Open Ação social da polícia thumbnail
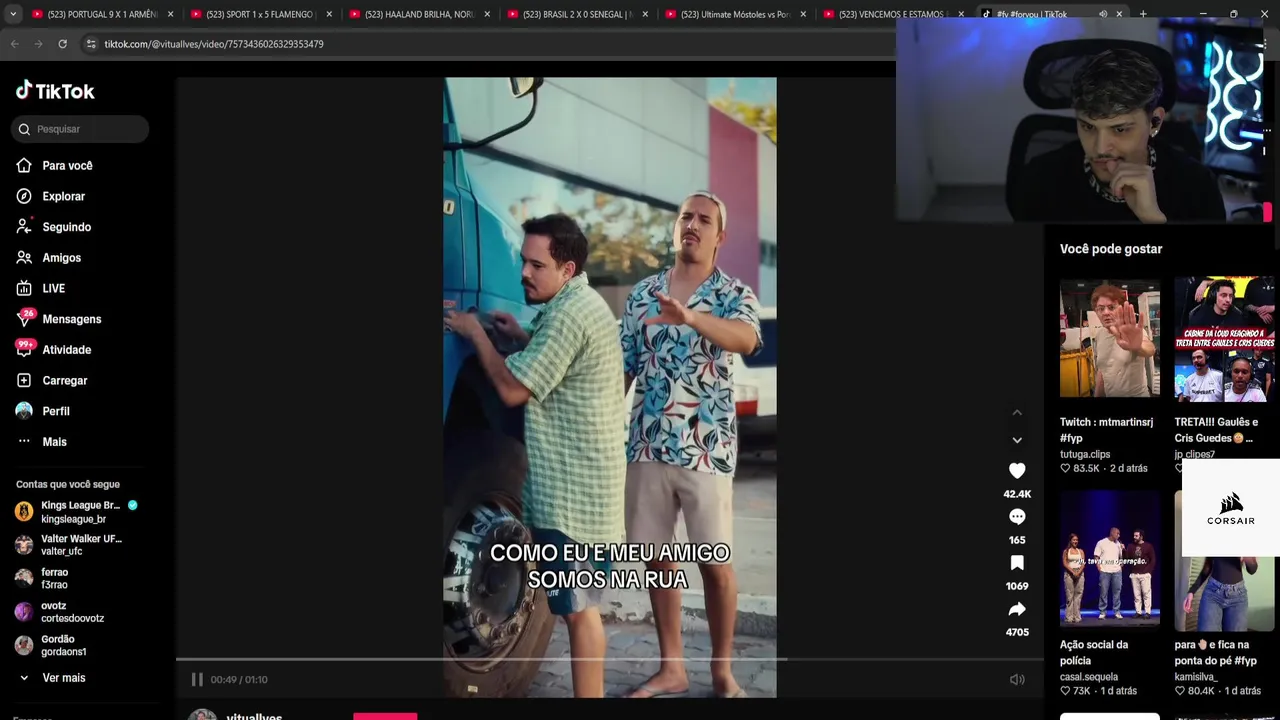 [x=1110, y=558]
